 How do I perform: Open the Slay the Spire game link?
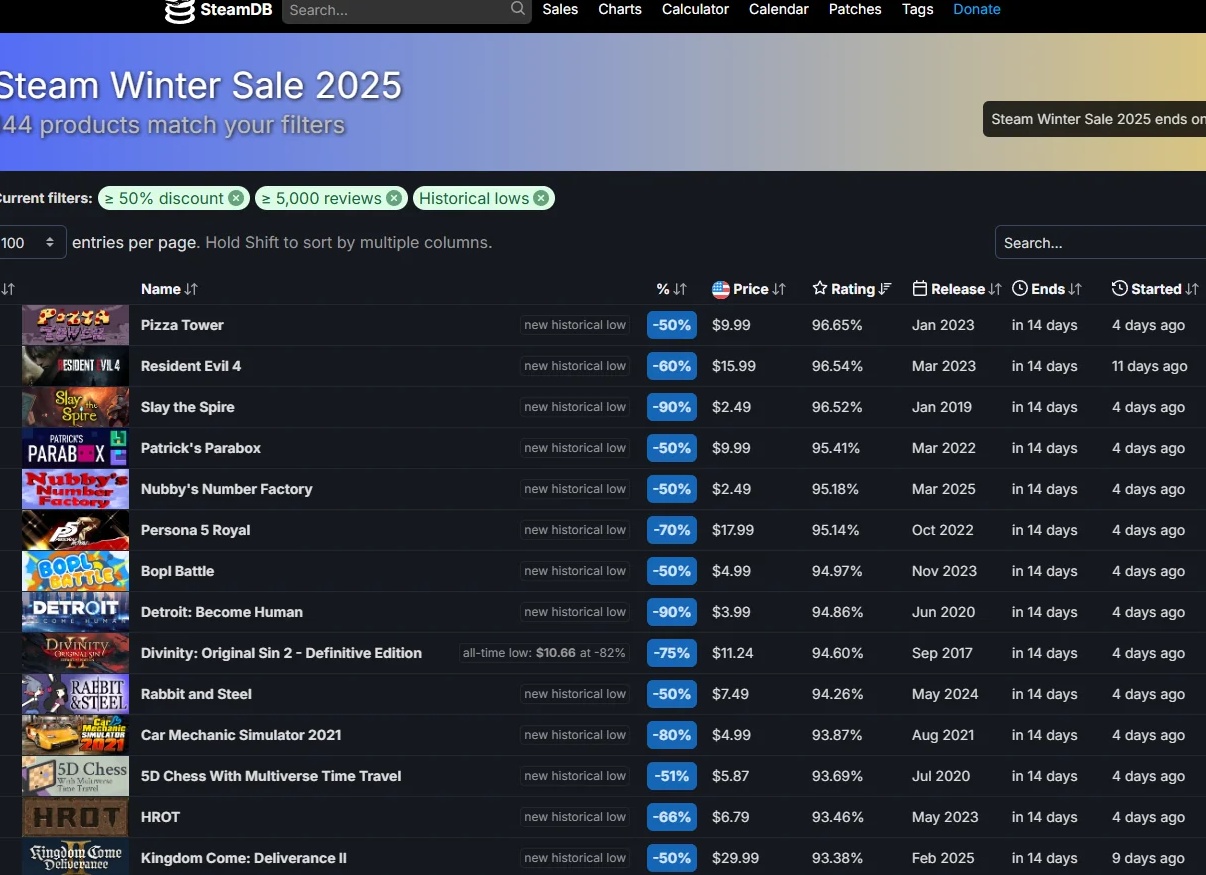coord(188,407)
